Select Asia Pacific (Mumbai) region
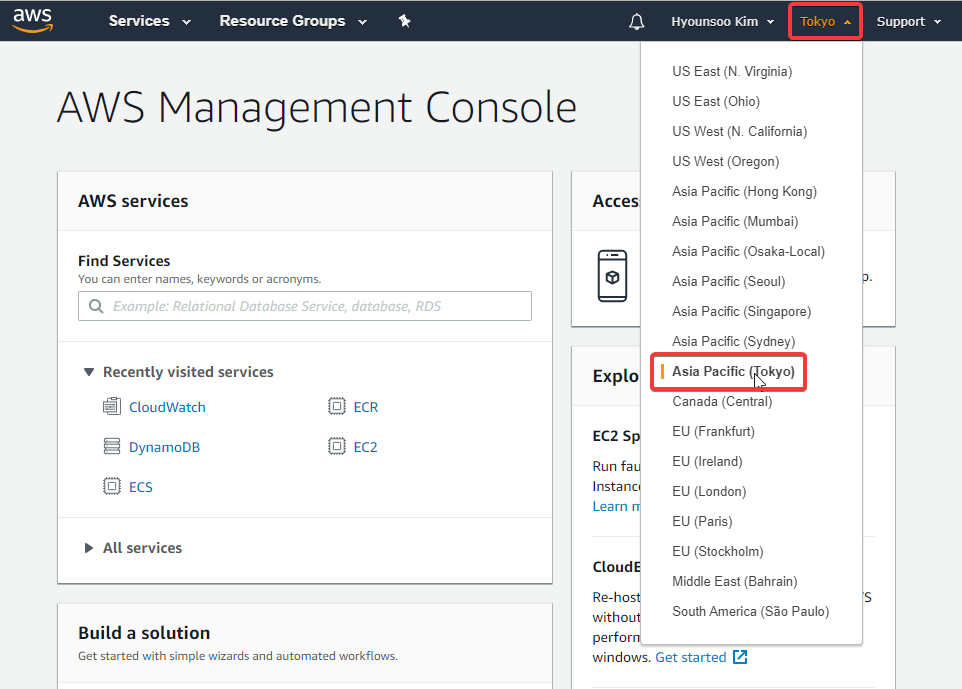The image size is (962, 689). (x=735, y=221)
